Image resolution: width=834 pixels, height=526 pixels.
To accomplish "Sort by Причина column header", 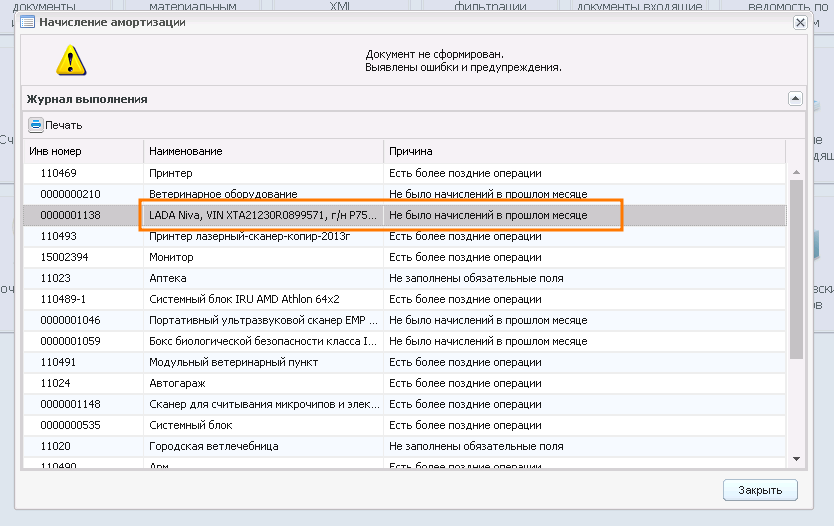I will 585,151.
